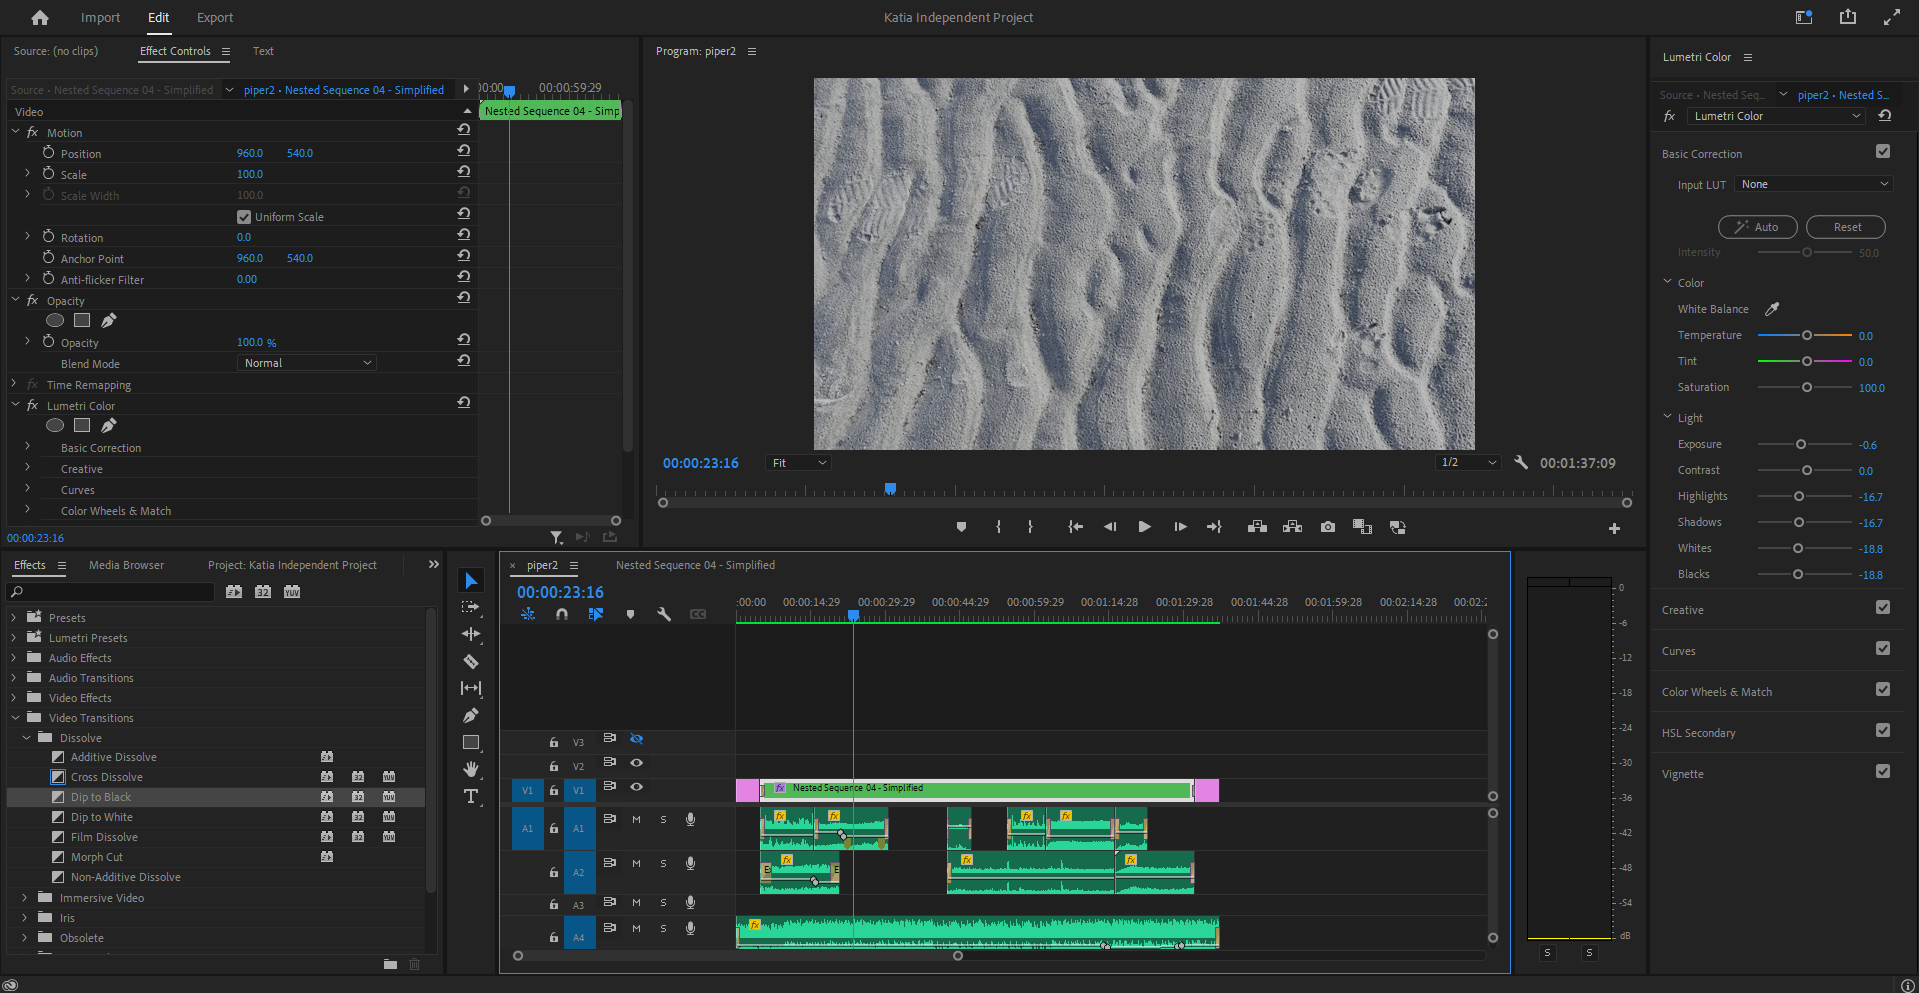1919x993 pixels.
Task: Reset the Position parameter in Motion
Action: pos(464,151)
